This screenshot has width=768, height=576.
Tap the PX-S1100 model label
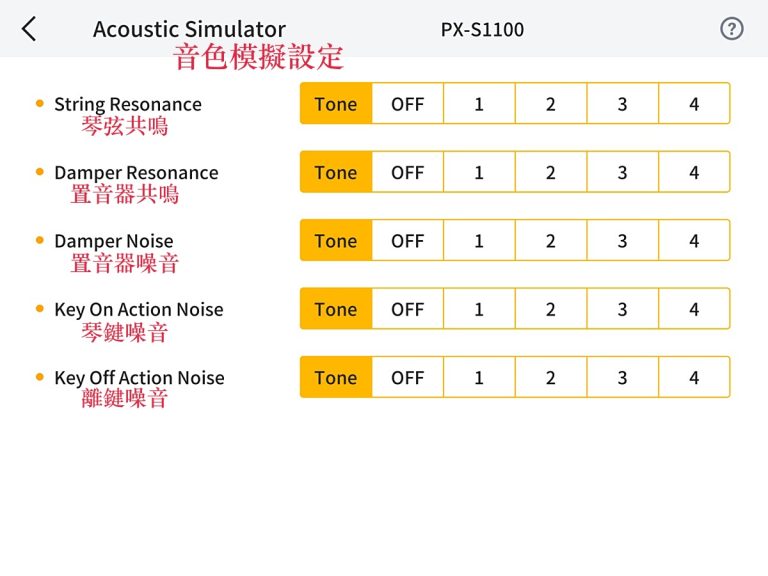(482, 29)
